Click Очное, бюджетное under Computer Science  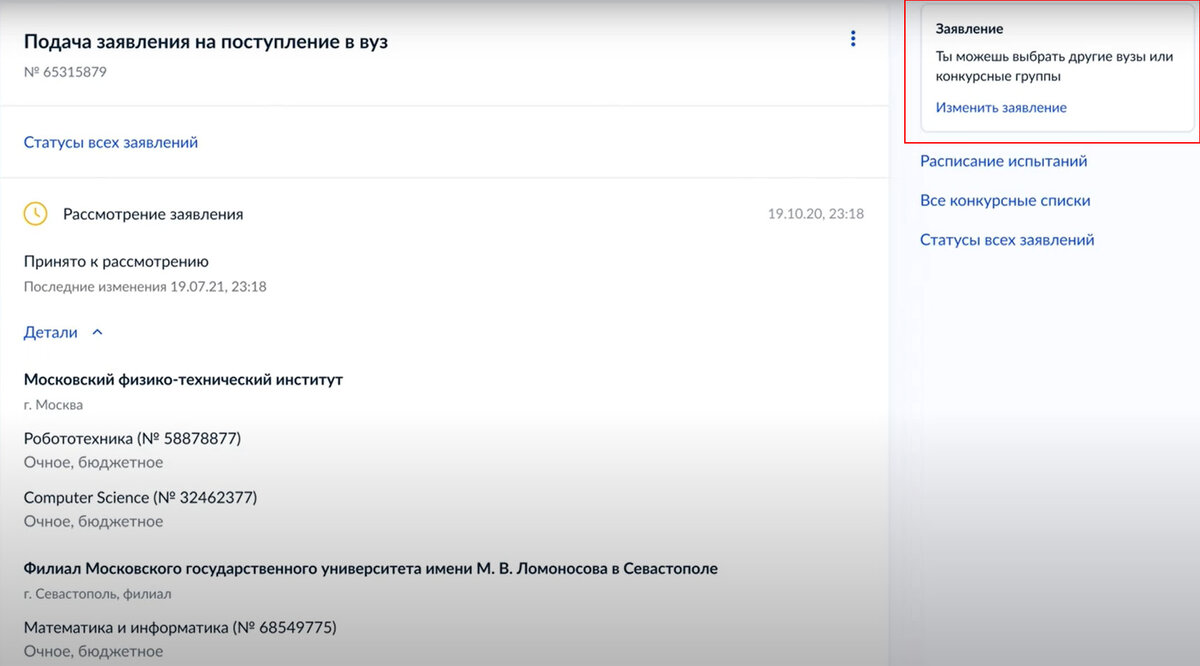coord(93,521)
